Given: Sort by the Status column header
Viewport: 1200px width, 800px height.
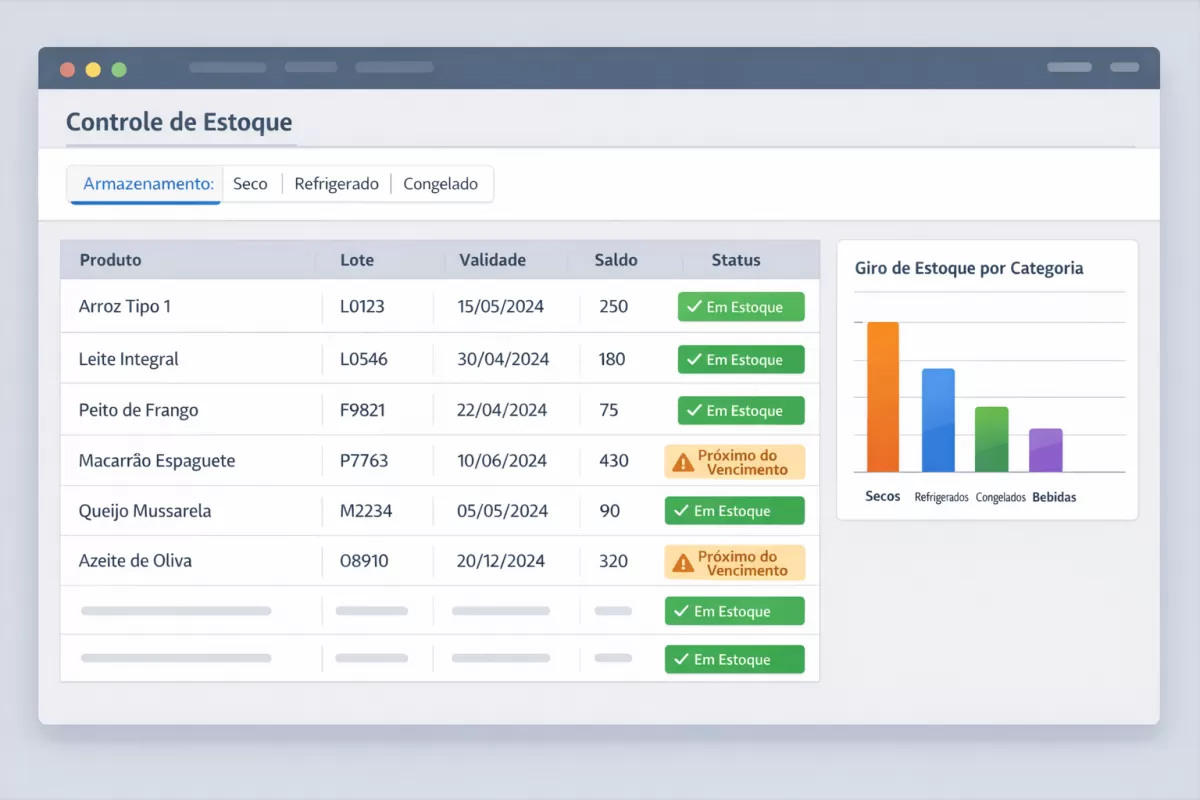Looking at the screenshot, I should [x=736, y=260].
